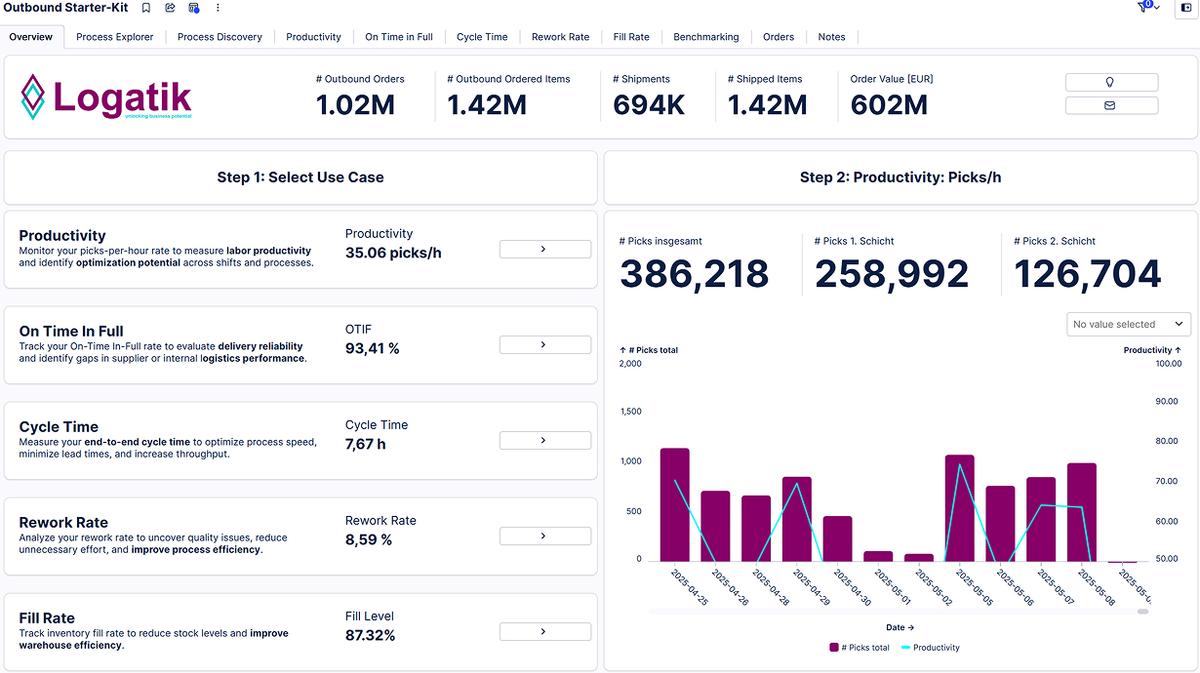
Task: Click the Rework Rate arrow button
Action: click(x=544, y=536)
